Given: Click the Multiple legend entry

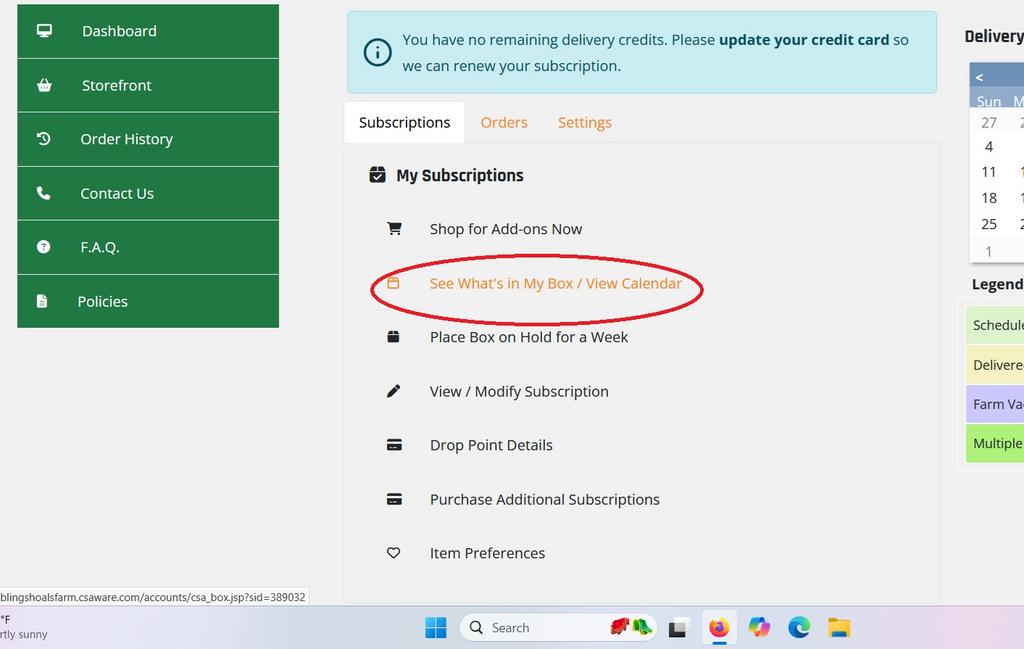Looking at the screenshot, I should click(995, 443).
